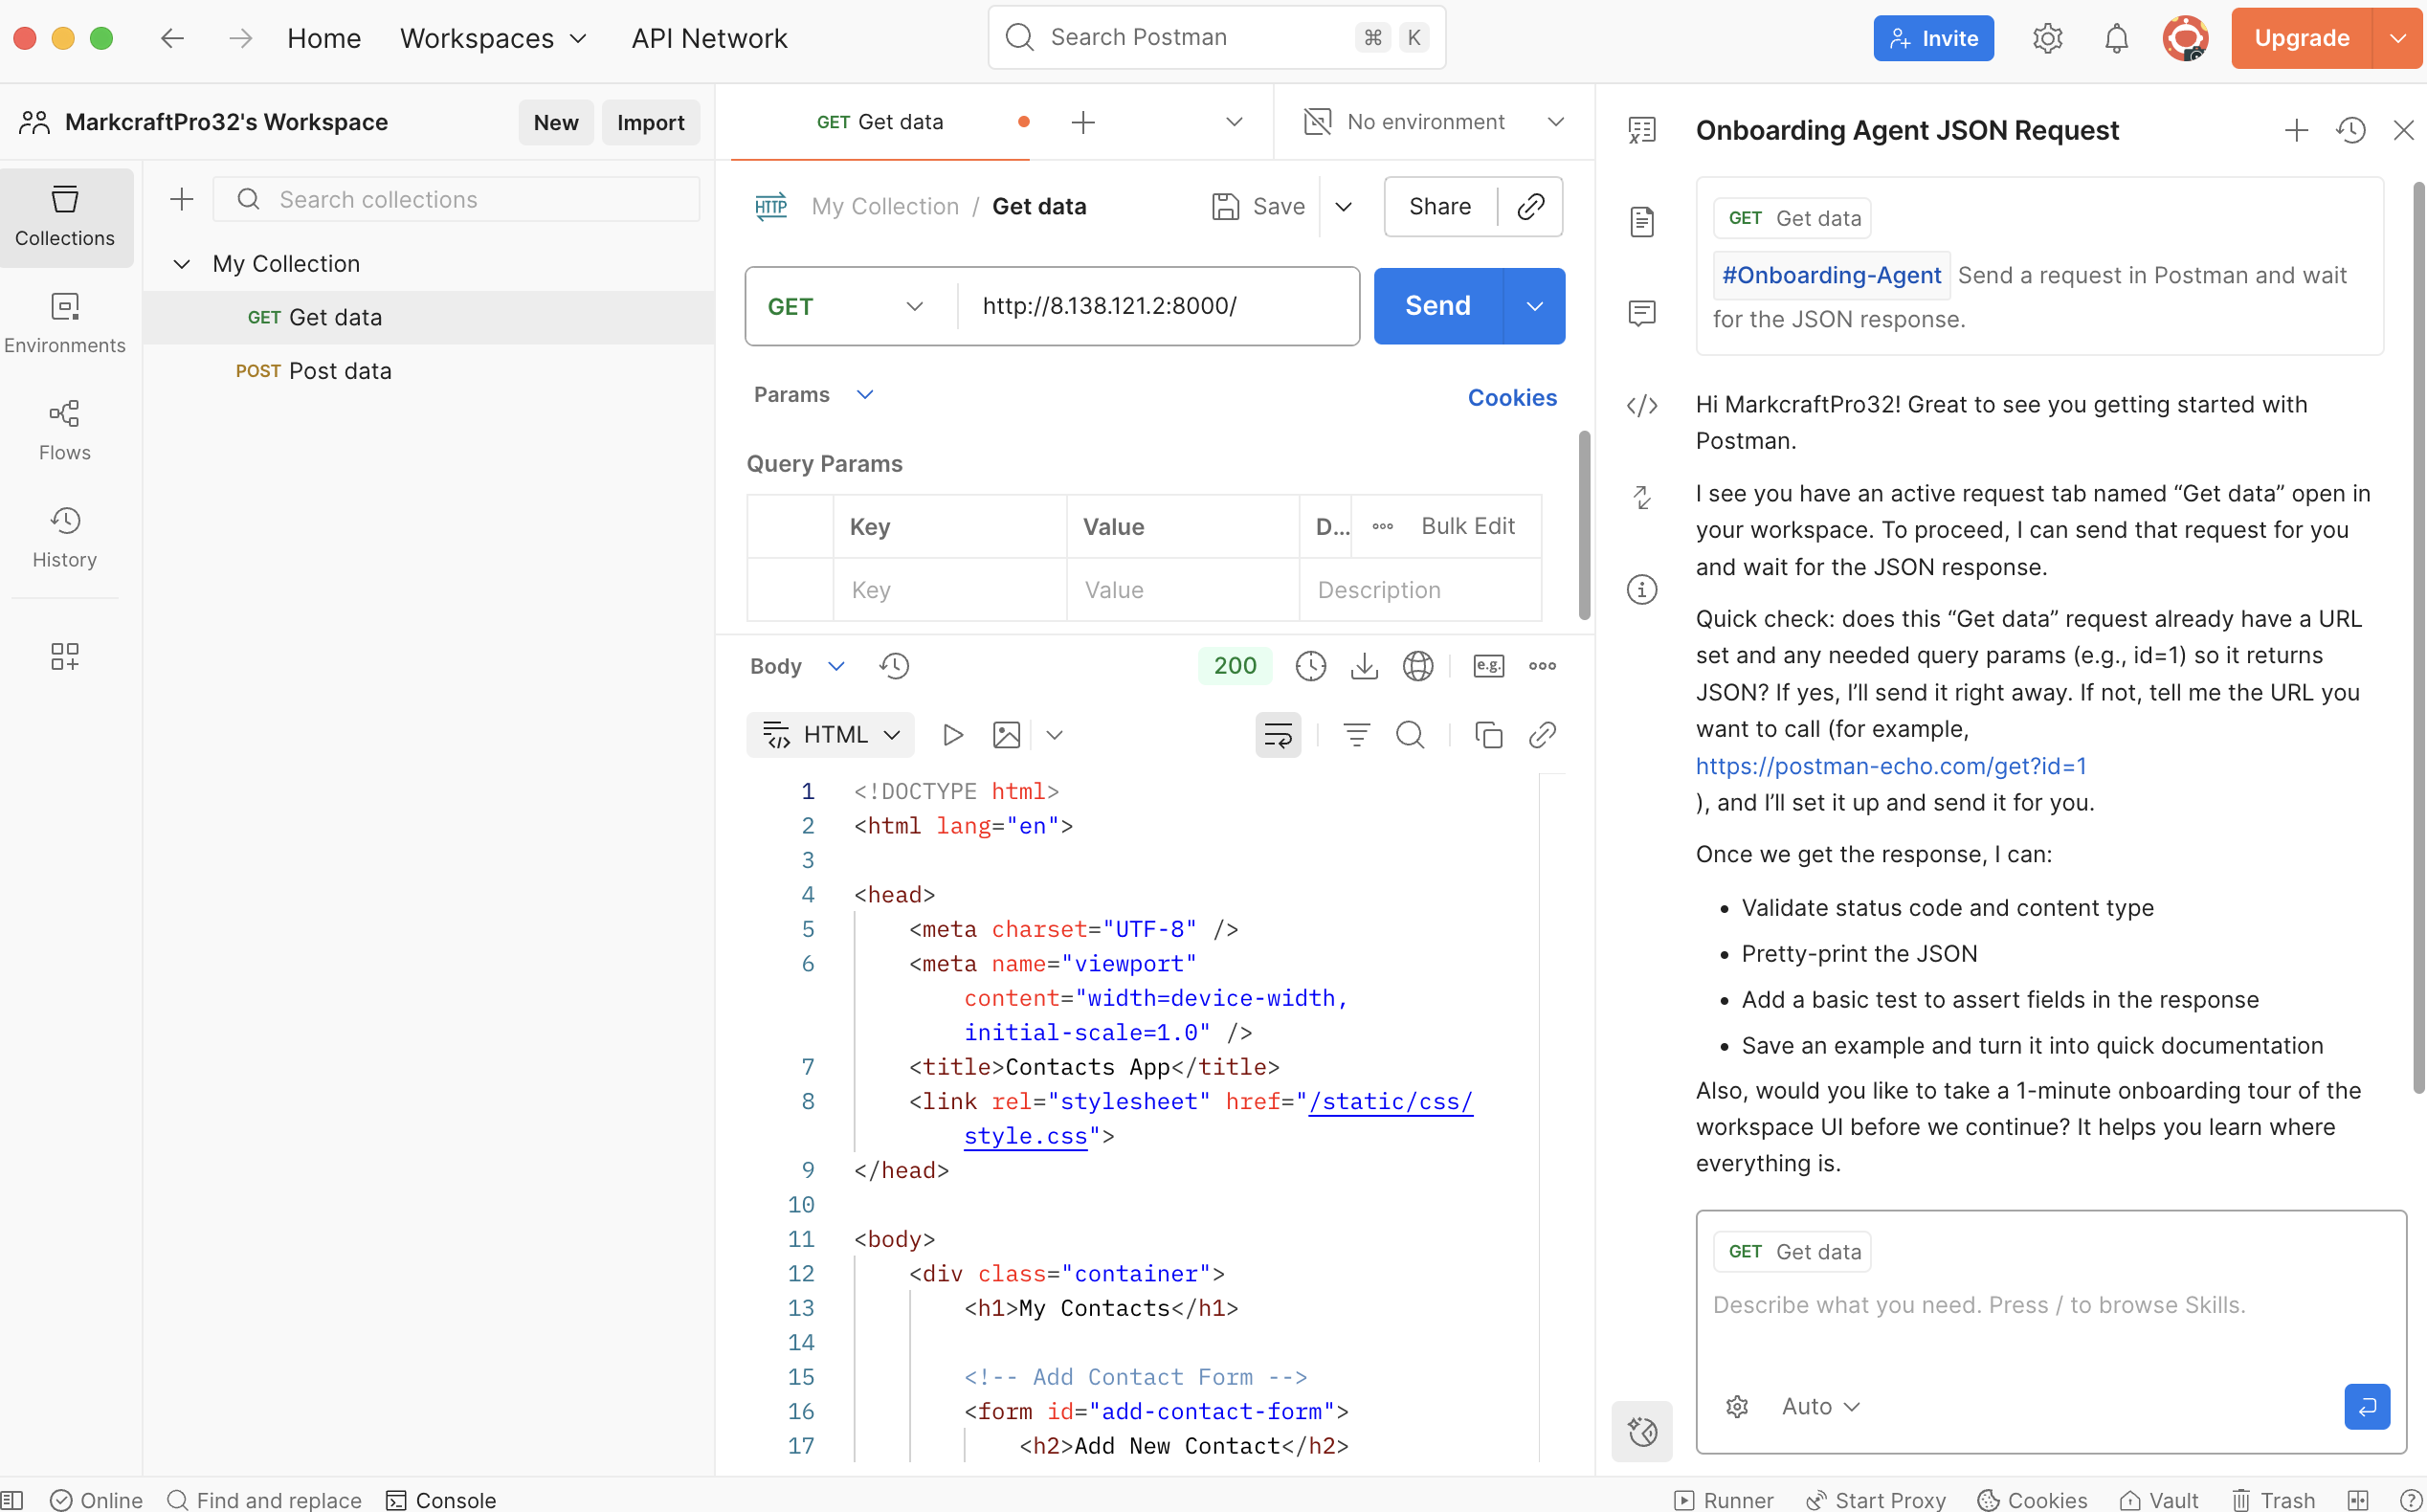The height and width of the screenshot is (1512, 2427).
Task: Click the filter response icon
Action: point(1356,735)
